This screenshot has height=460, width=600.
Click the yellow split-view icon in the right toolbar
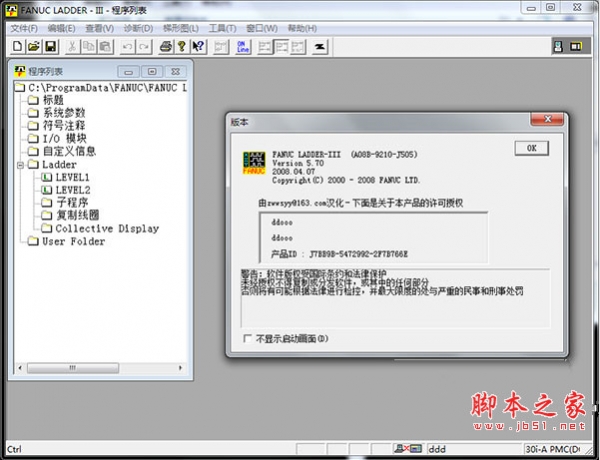[x=576, y=46]
